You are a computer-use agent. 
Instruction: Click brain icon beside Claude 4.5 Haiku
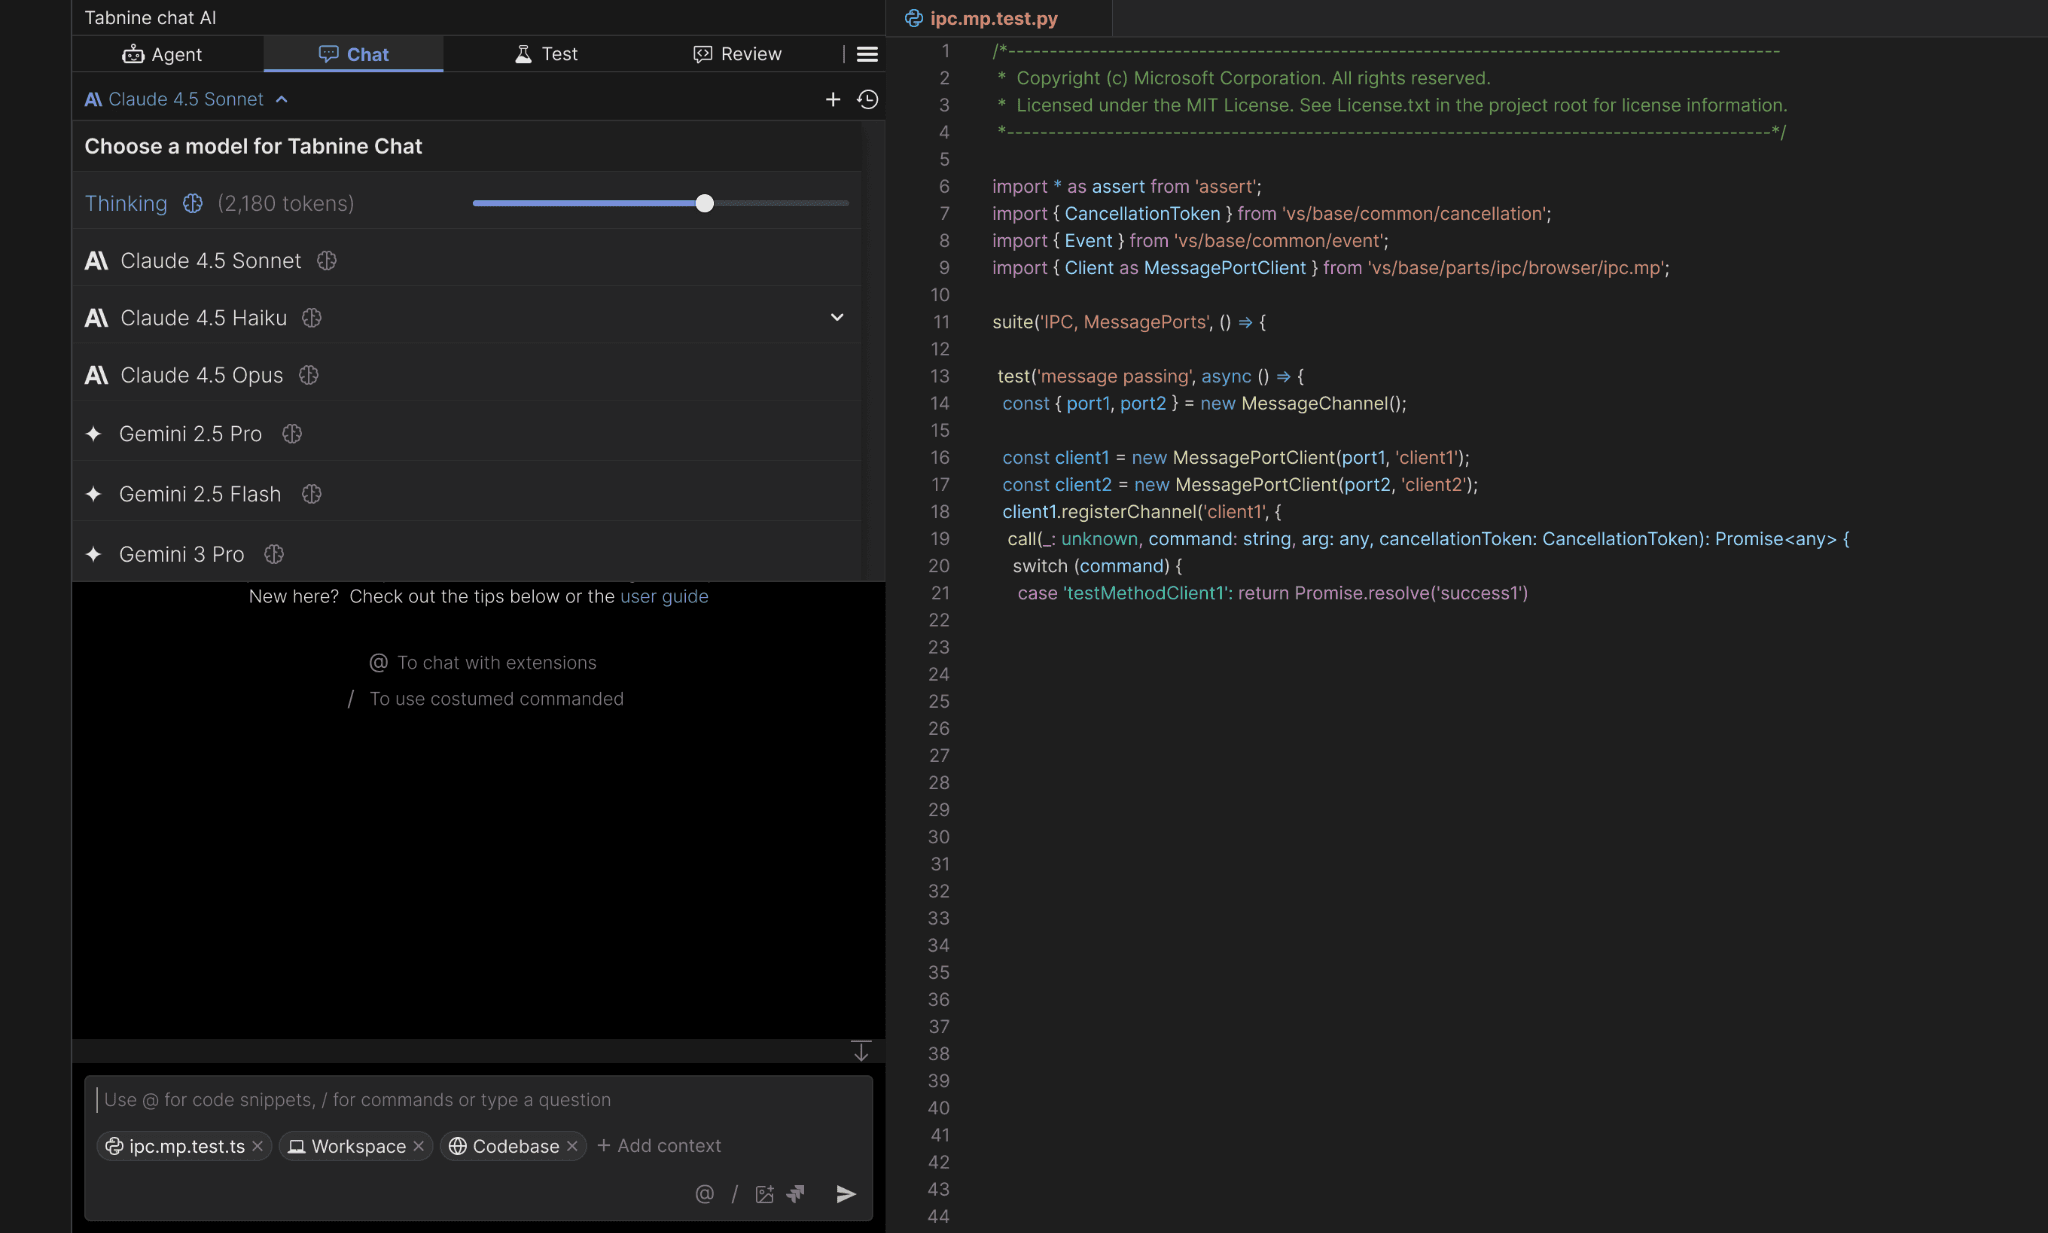[x=312, y=317]
